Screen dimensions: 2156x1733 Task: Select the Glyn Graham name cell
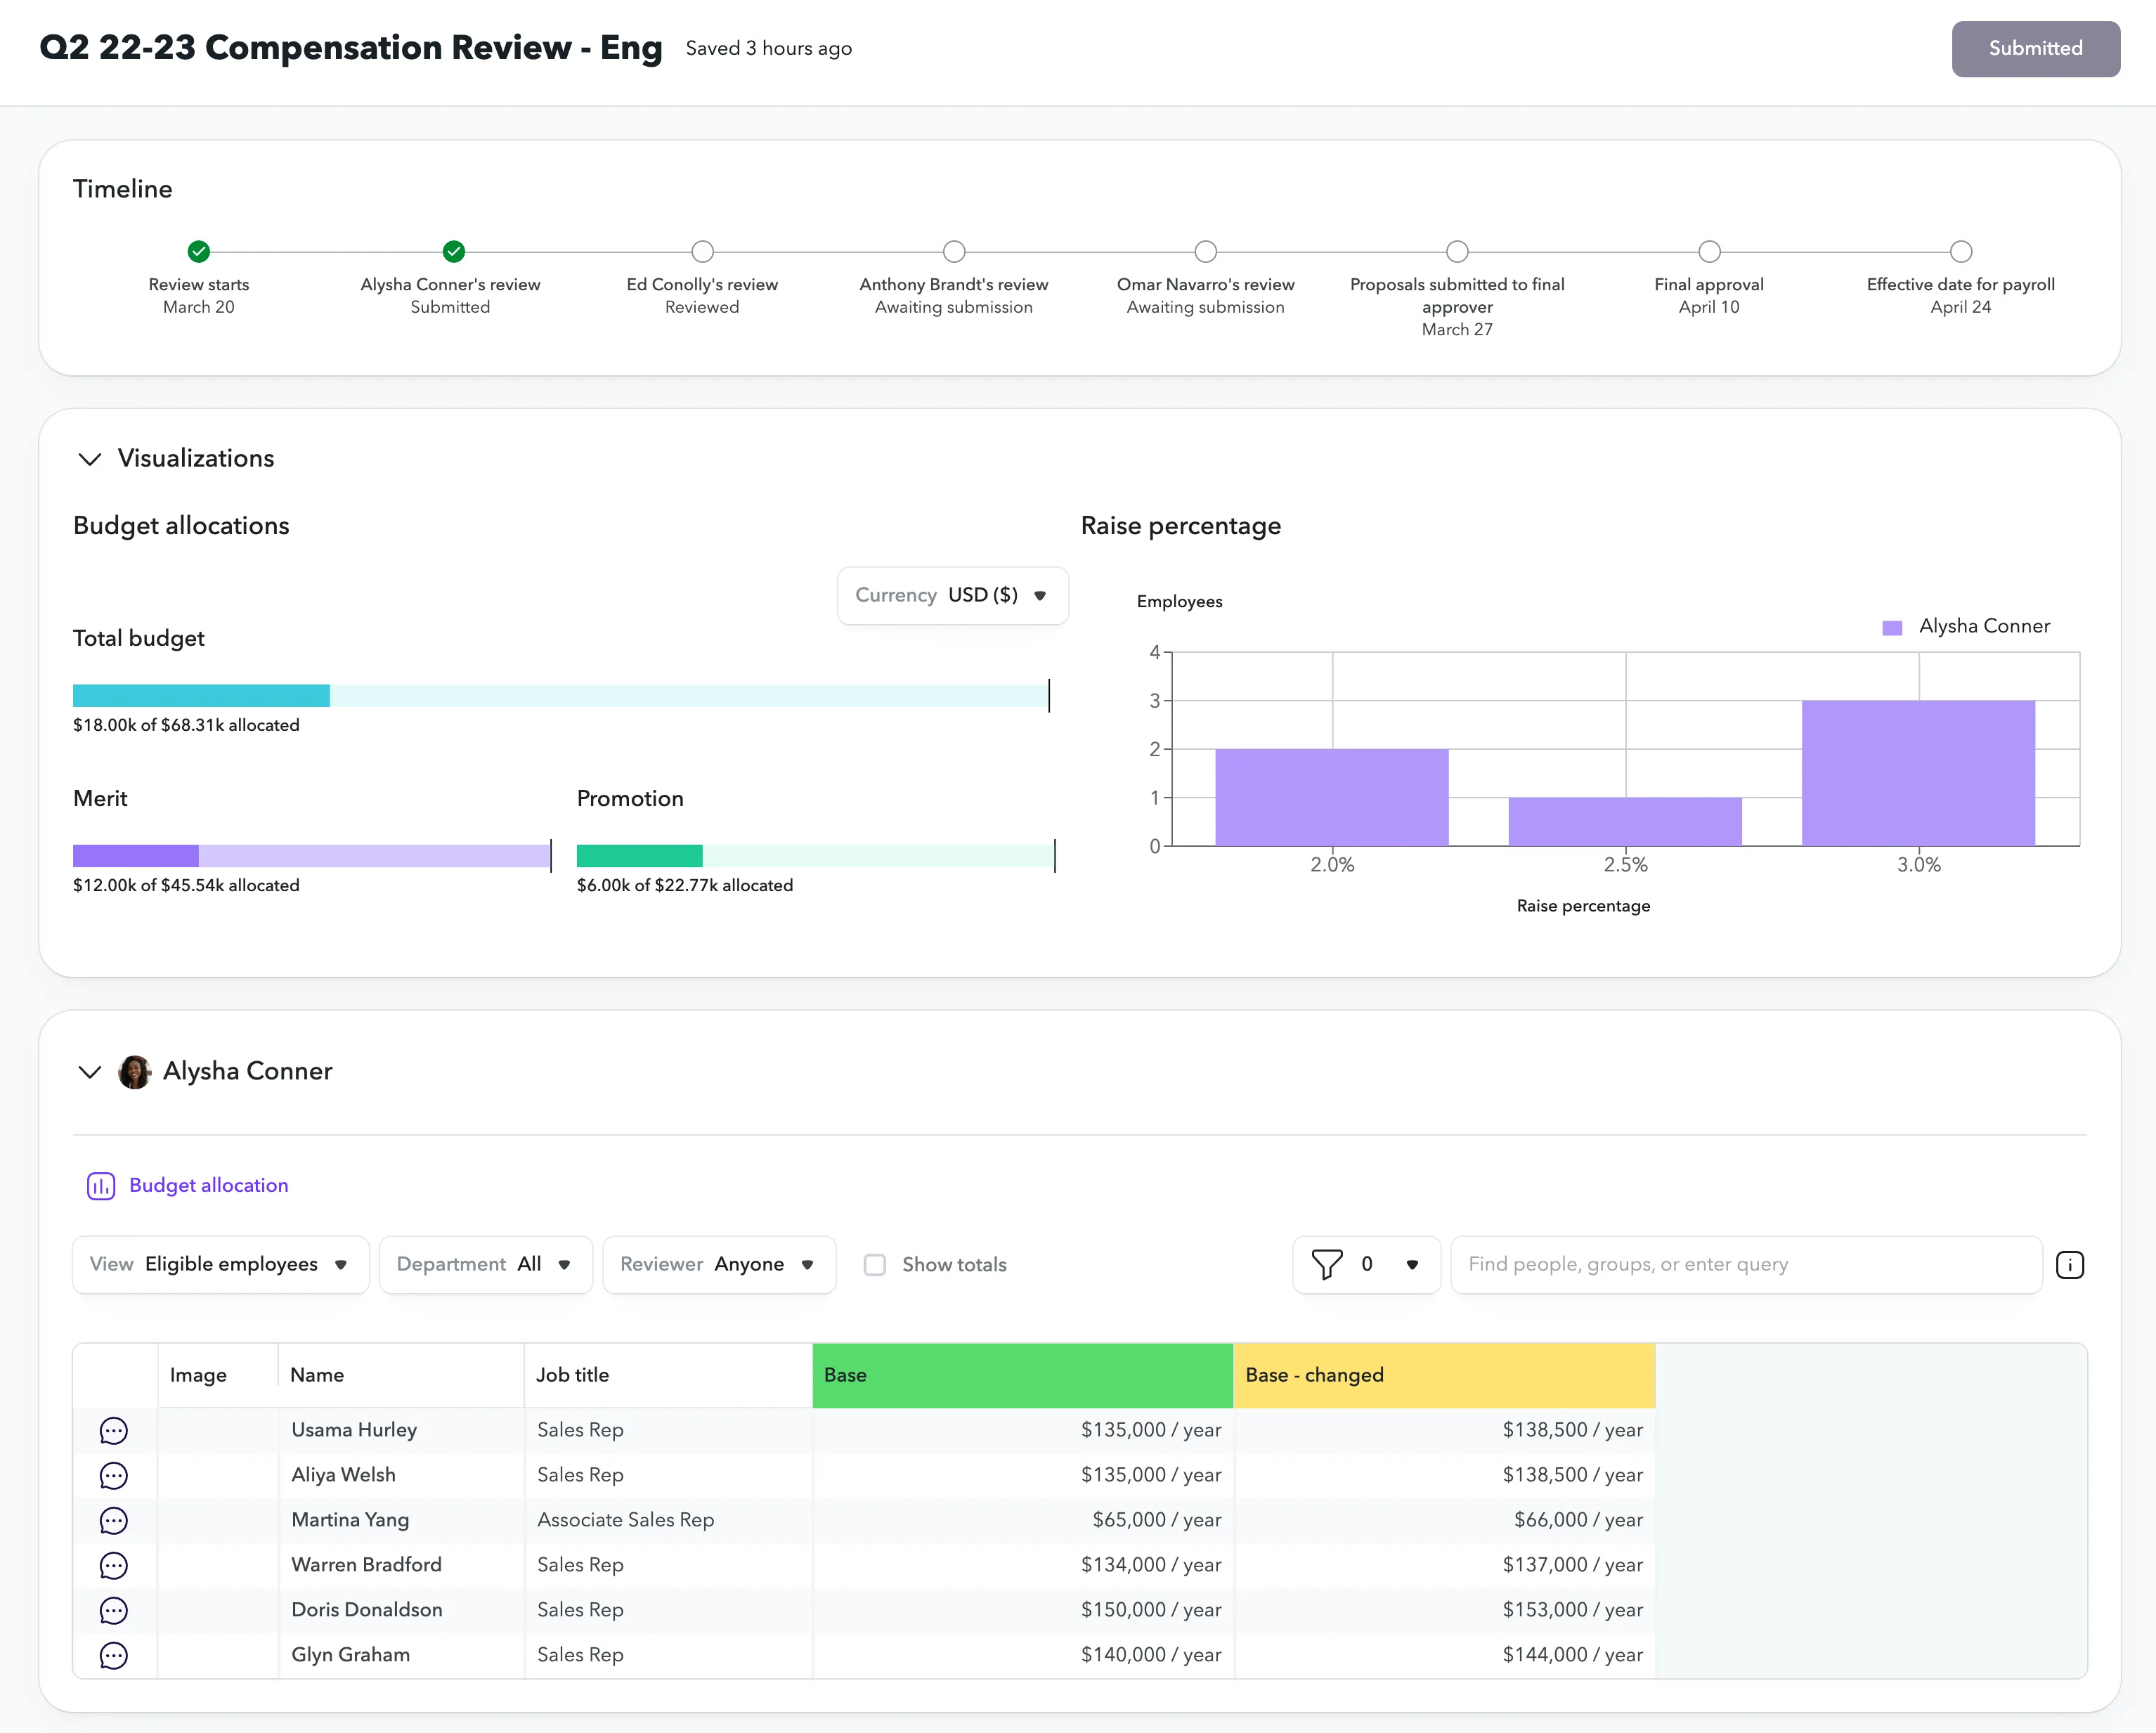401,1656
